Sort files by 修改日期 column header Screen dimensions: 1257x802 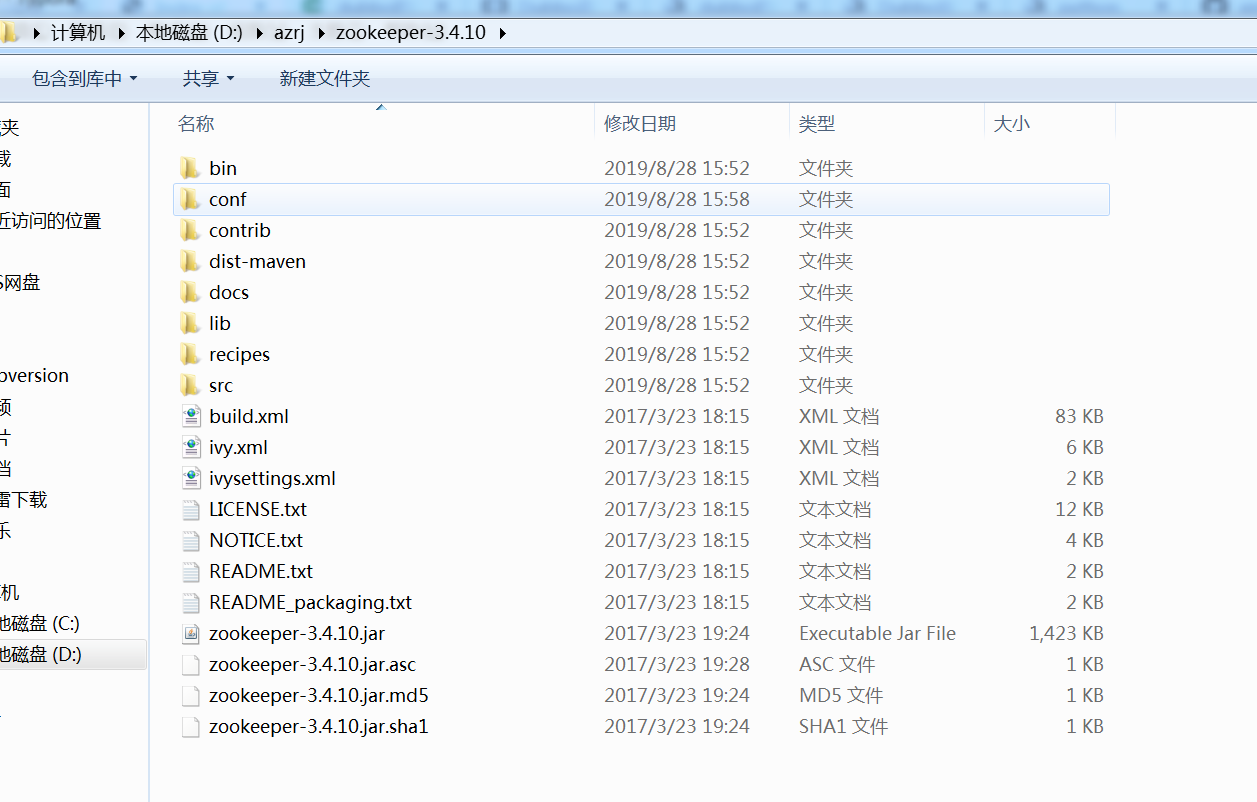coord(640,124)
